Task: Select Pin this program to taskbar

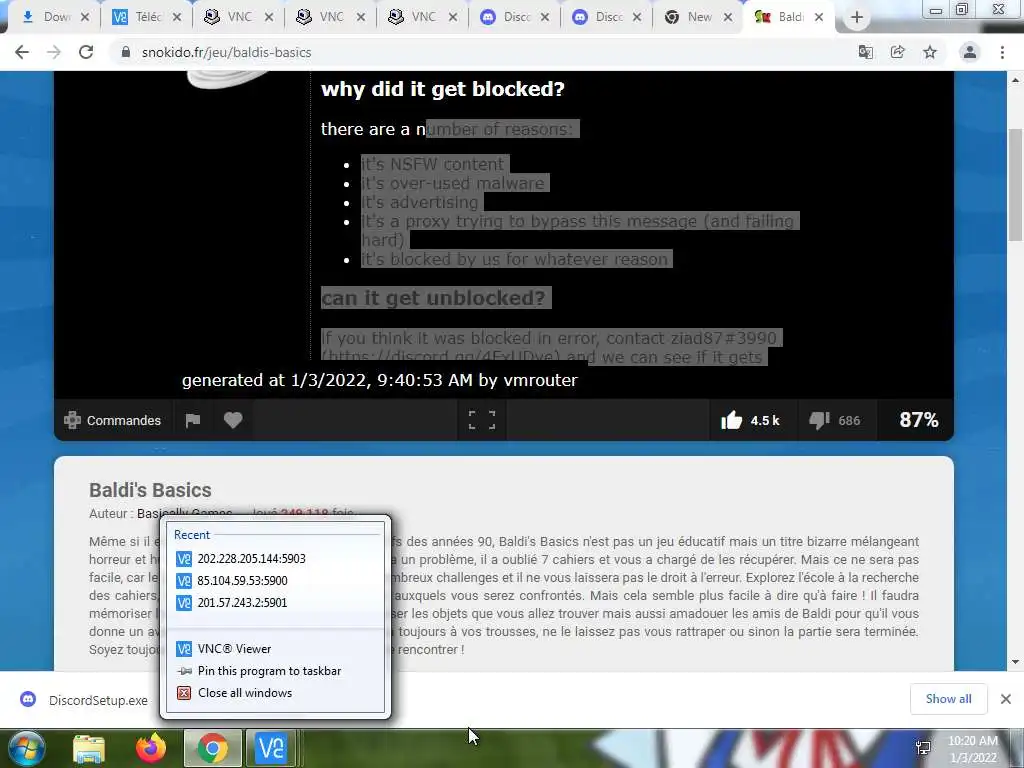Action: pos(274,671)
